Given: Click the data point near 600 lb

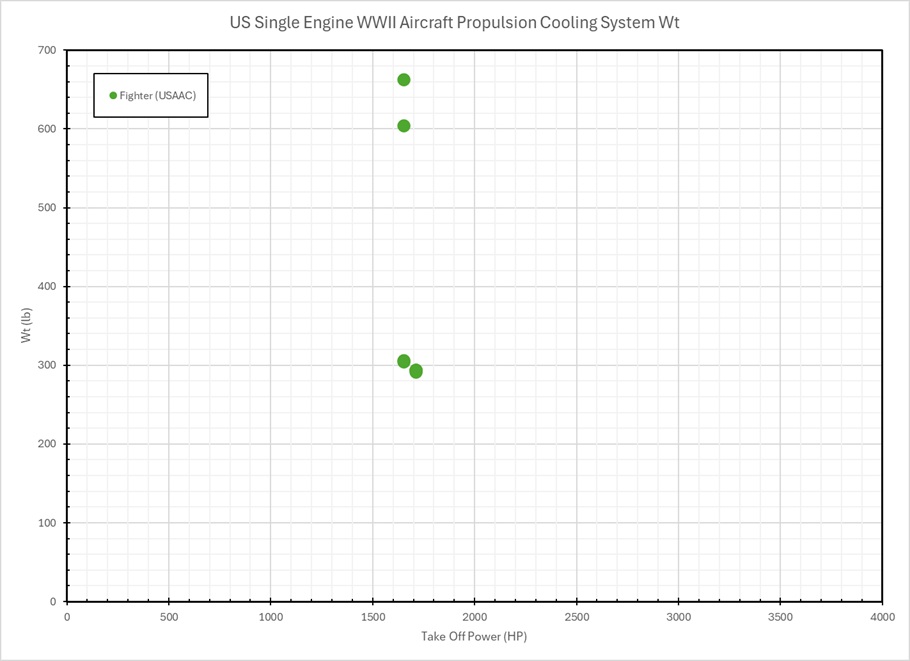Looking at the screenshot, I should (x=404, y=126).
